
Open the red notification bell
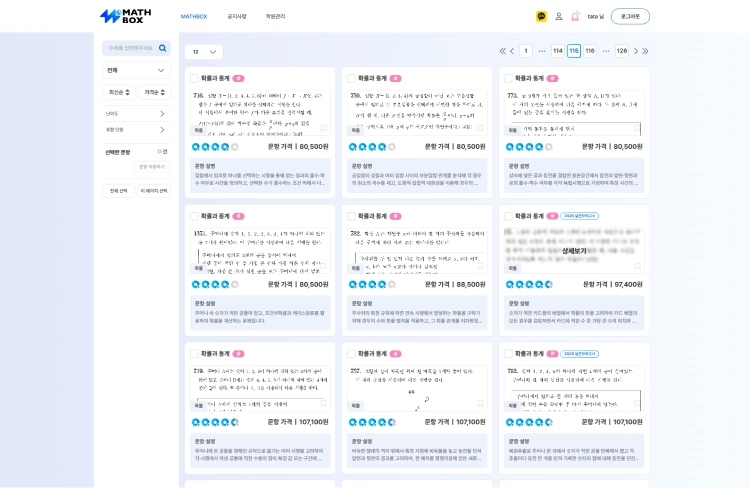[x=575, y=16]
